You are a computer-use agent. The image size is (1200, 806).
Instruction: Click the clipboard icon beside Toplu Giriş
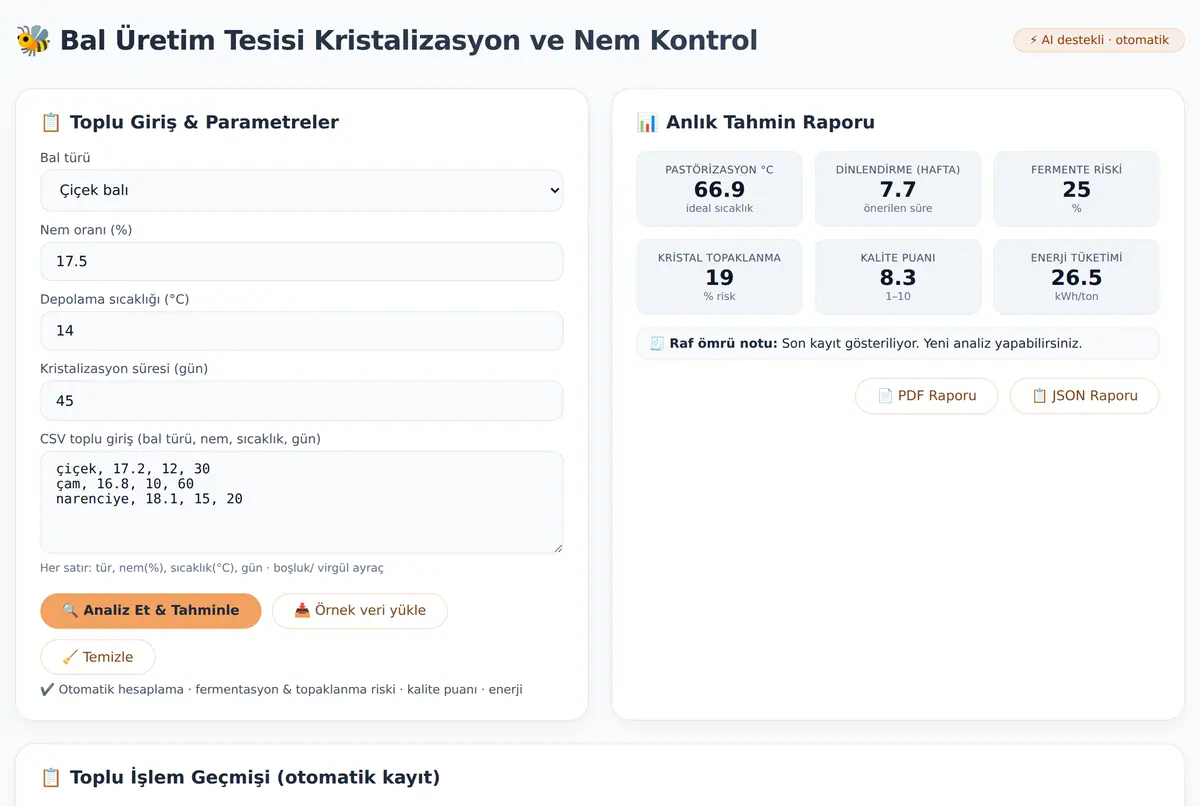(51, 122)
